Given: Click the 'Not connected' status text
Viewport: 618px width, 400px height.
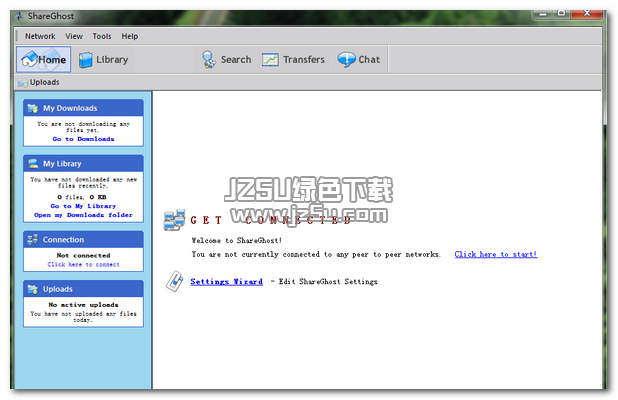Looking at the screenshot, I should coord(83,255).
